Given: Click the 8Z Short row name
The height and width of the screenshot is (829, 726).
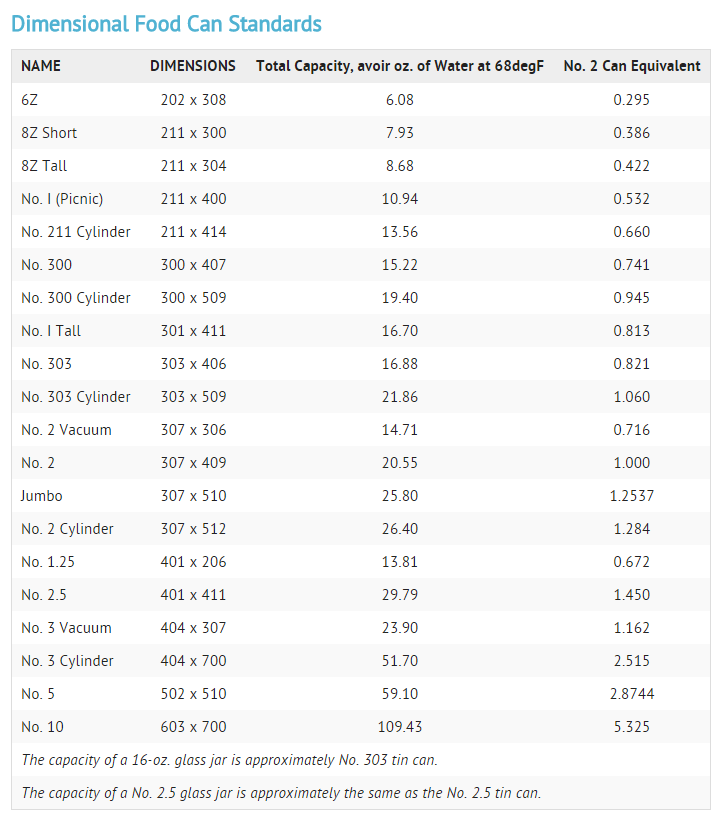Looking at the screenshot, I should (x=49, y=133).
